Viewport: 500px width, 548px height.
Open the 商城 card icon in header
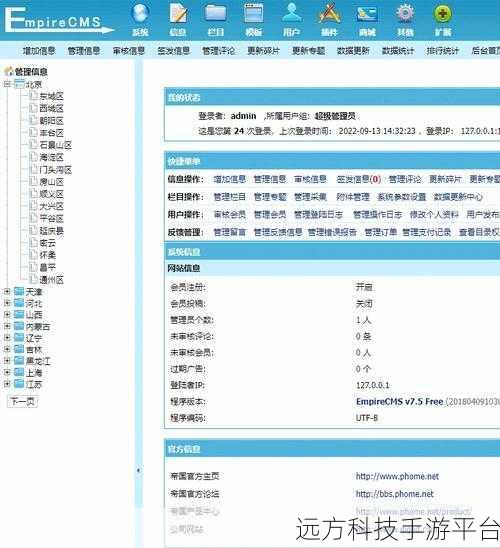(367, 15)
